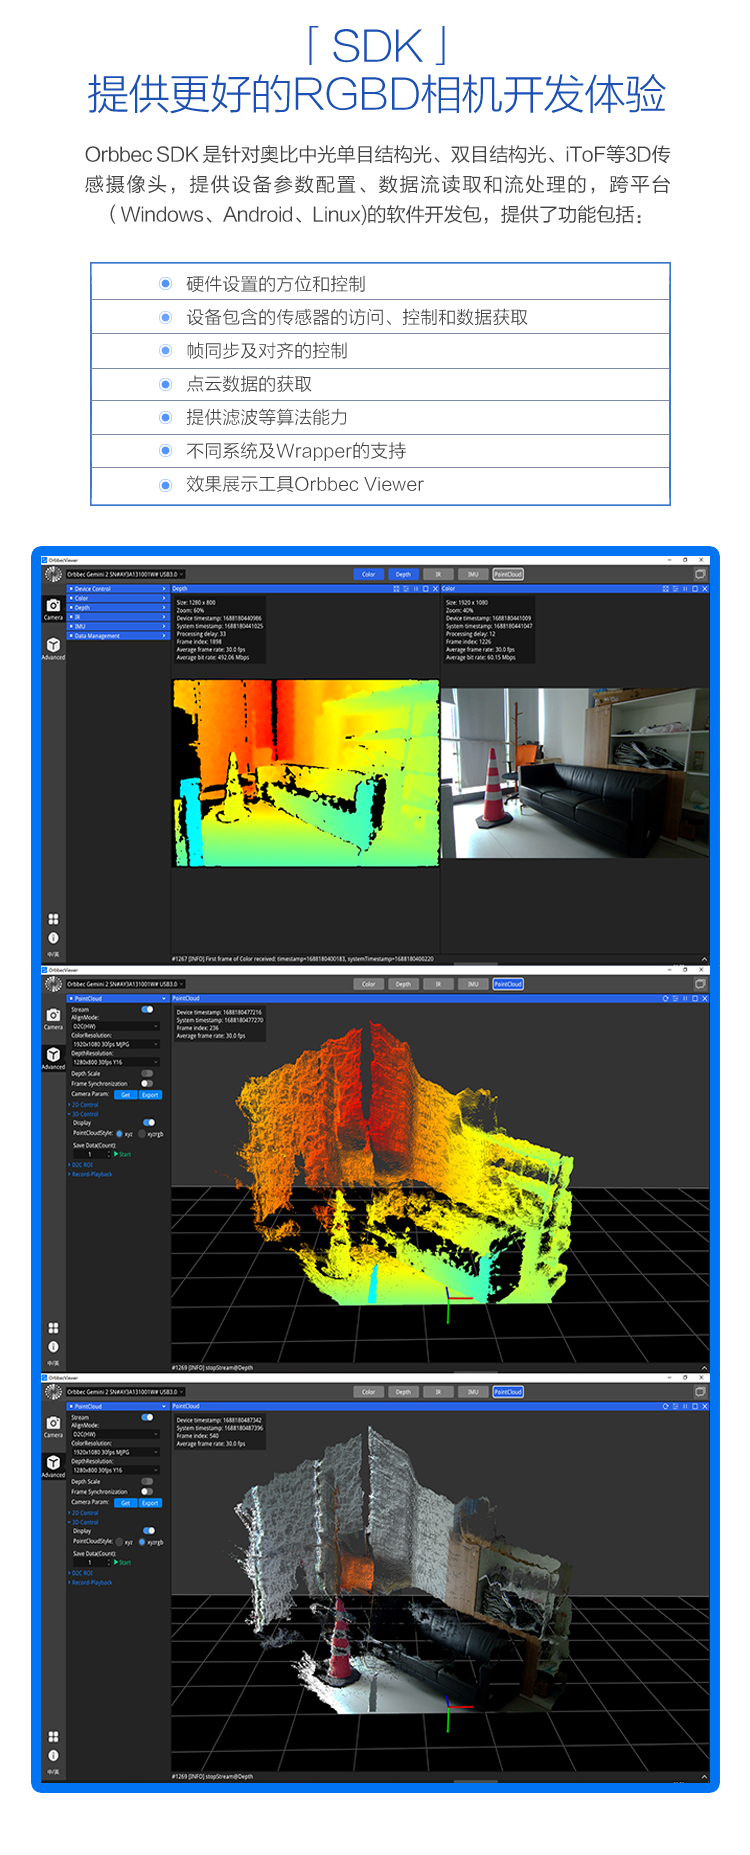This screenshot has height=1855, width=750.
Task: Enable Frame Synchronization in the middle window
Action: pos(147,1084)
